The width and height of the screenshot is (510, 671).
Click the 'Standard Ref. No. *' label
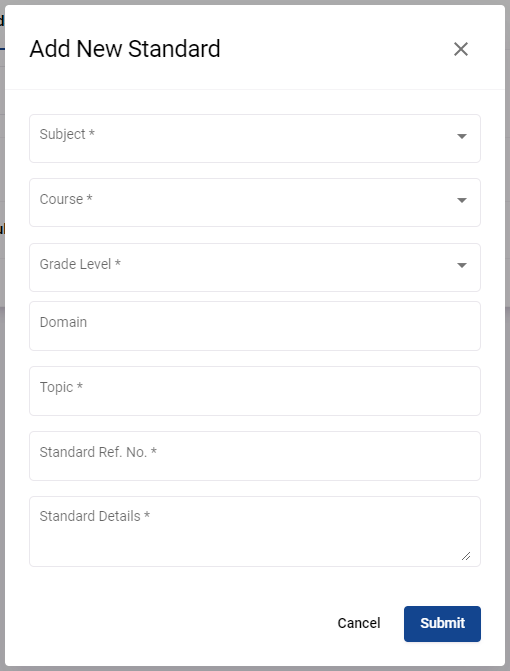coord(98,452)
